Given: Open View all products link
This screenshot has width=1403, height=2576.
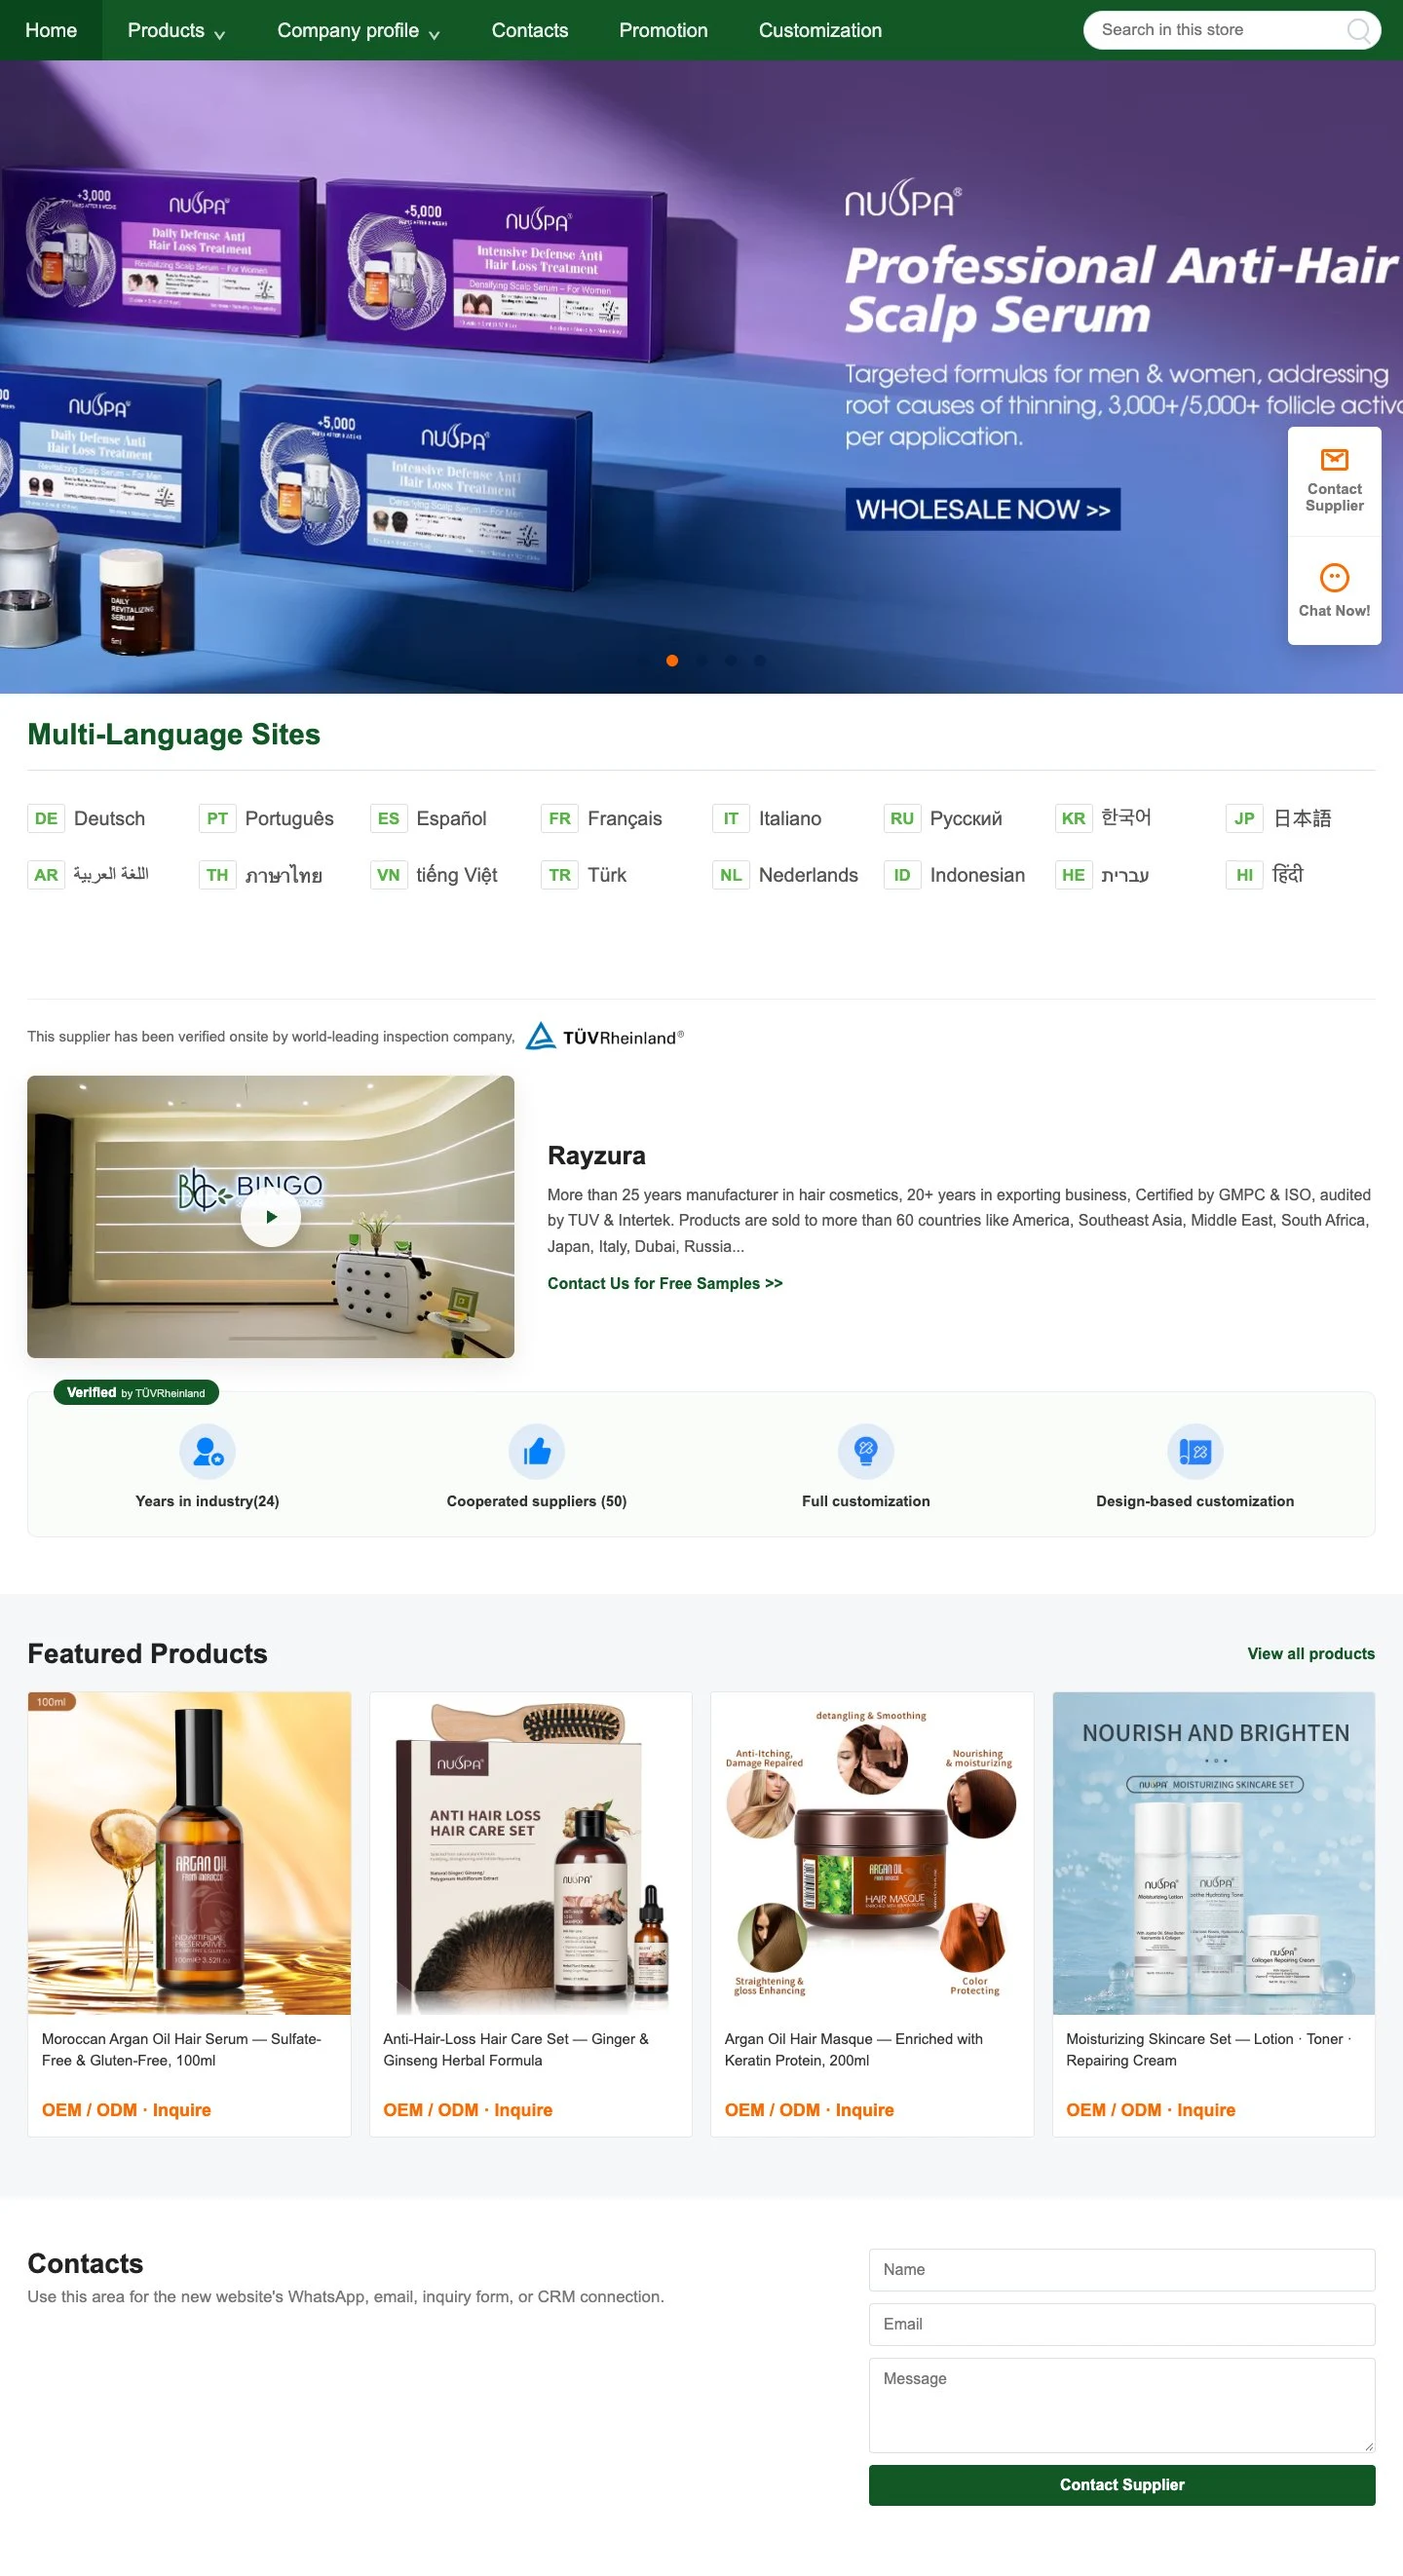Looking at the screenshot, I should point(1310,1653).
